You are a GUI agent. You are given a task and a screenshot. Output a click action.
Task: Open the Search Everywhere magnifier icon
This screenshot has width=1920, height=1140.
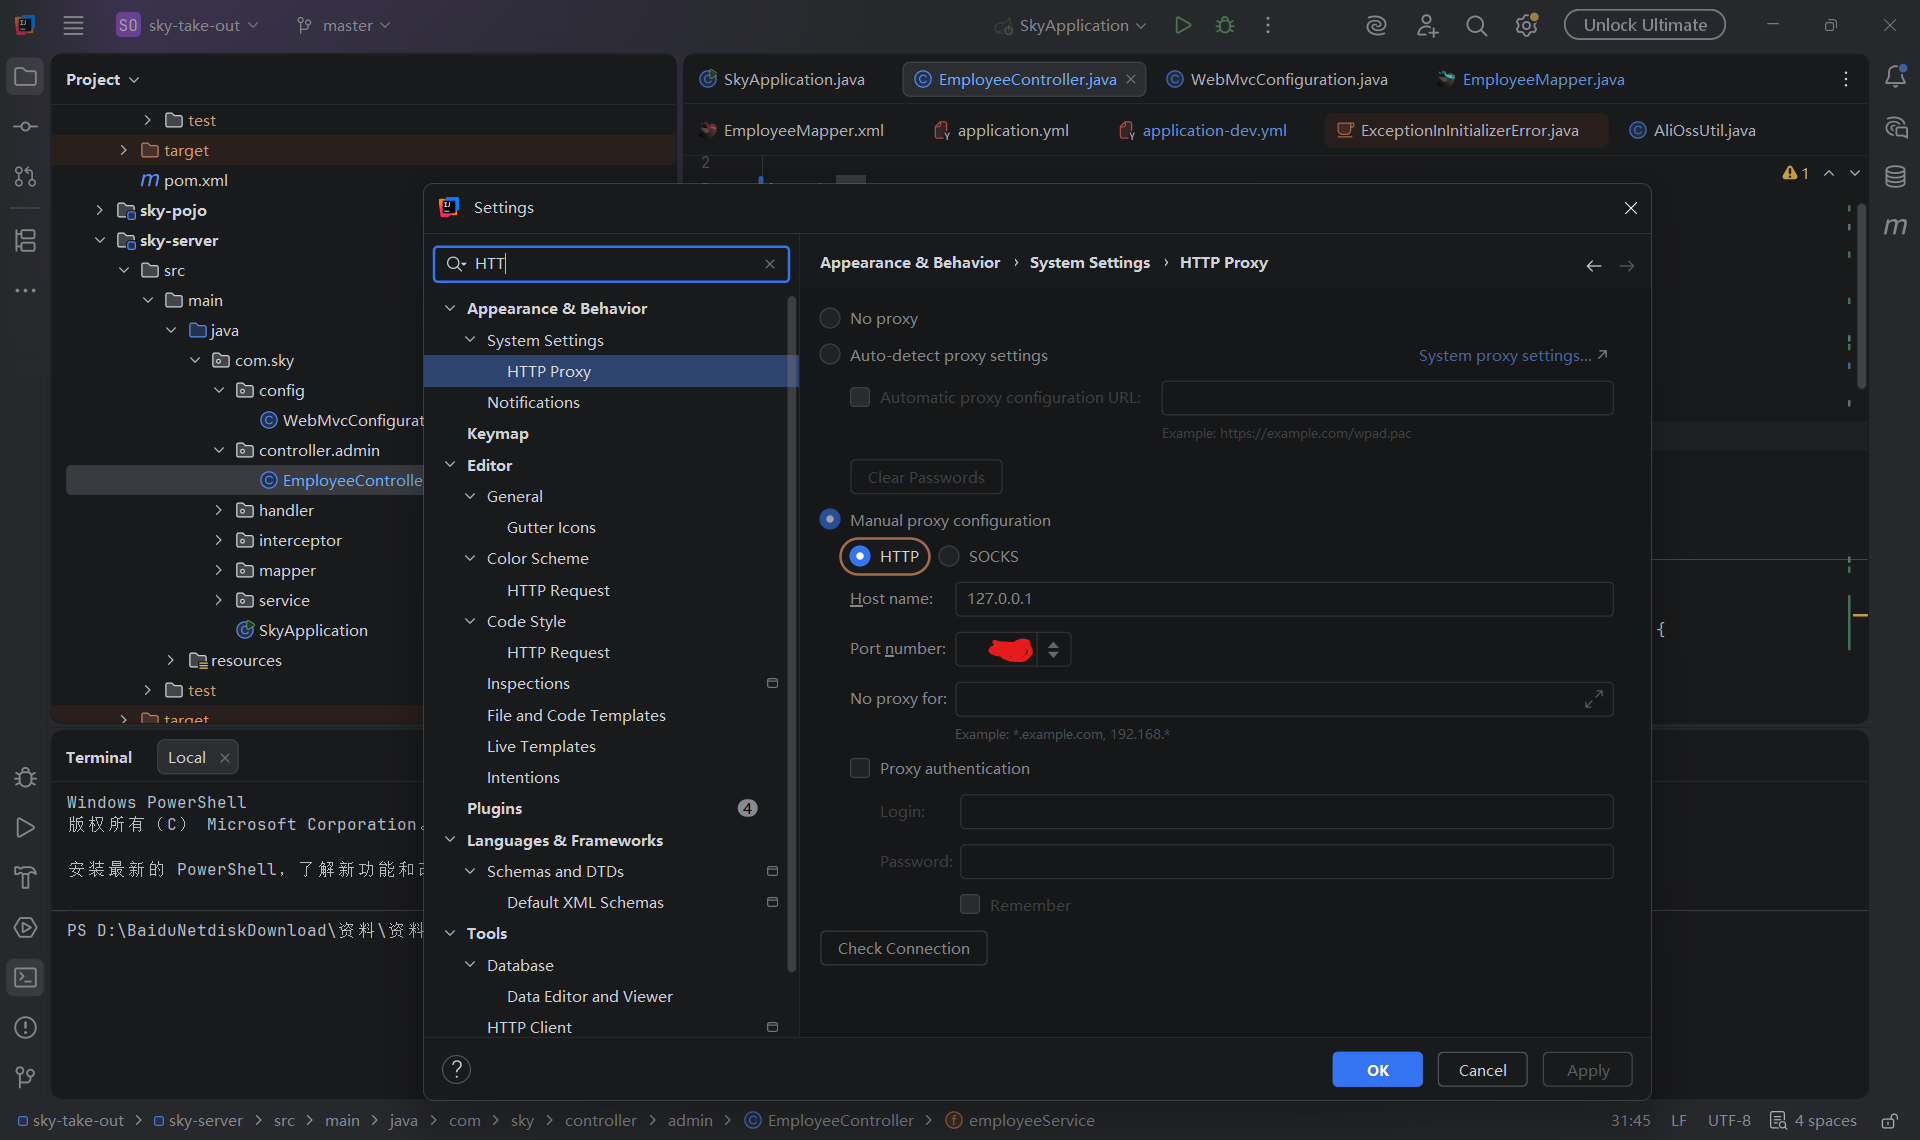click(1476, 25)
